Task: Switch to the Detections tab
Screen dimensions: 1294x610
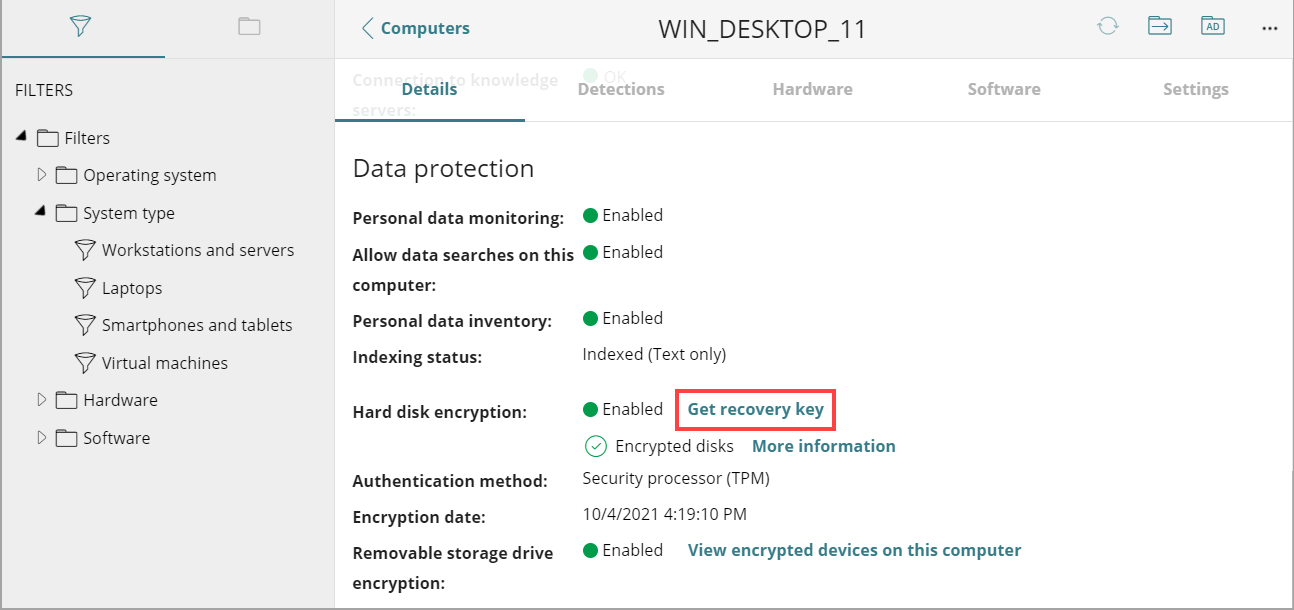Action: (x=620, y=88)
